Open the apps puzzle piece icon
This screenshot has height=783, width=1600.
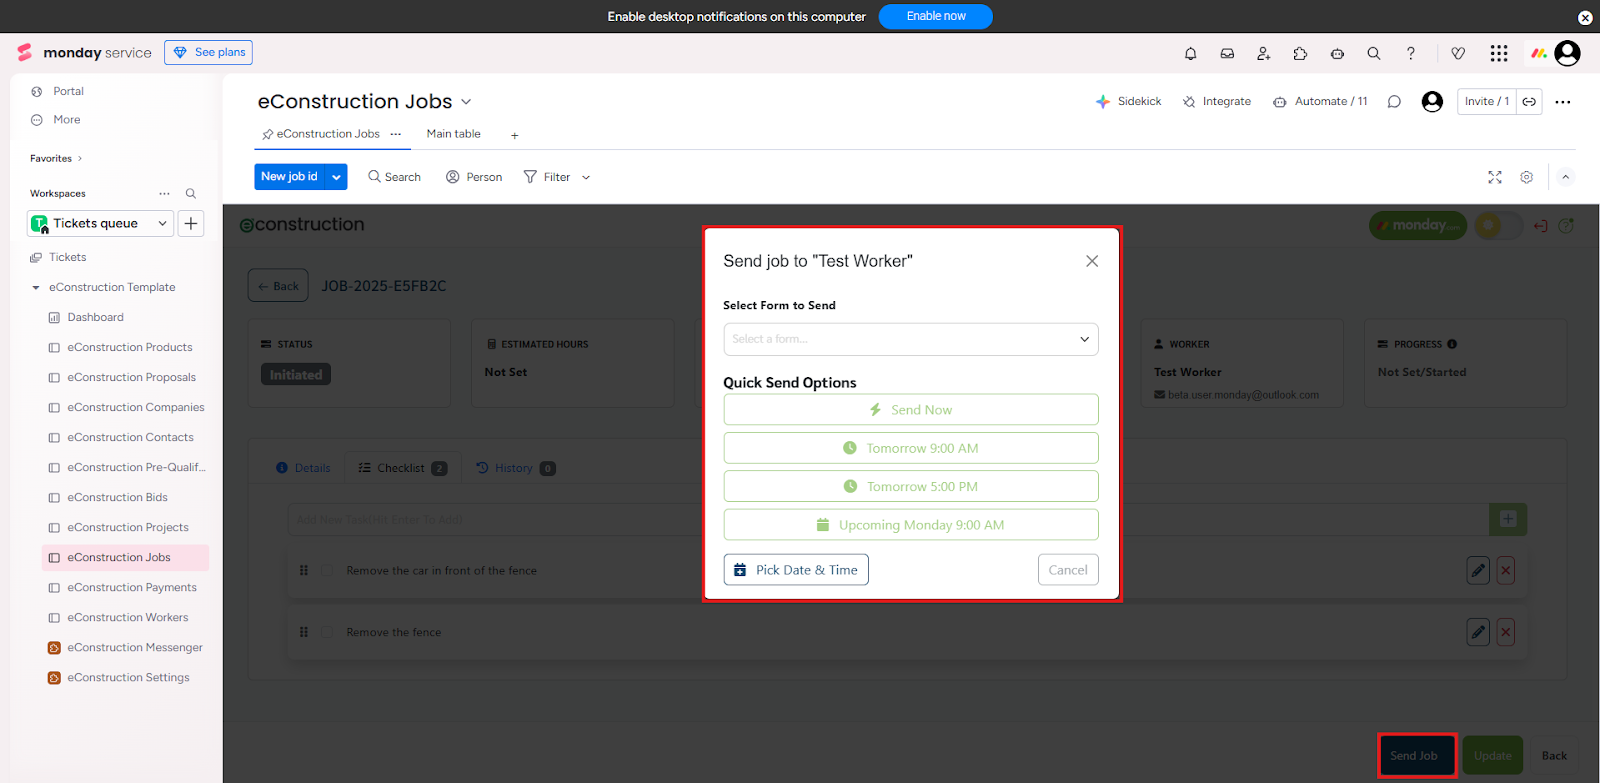pos(1300,54)
